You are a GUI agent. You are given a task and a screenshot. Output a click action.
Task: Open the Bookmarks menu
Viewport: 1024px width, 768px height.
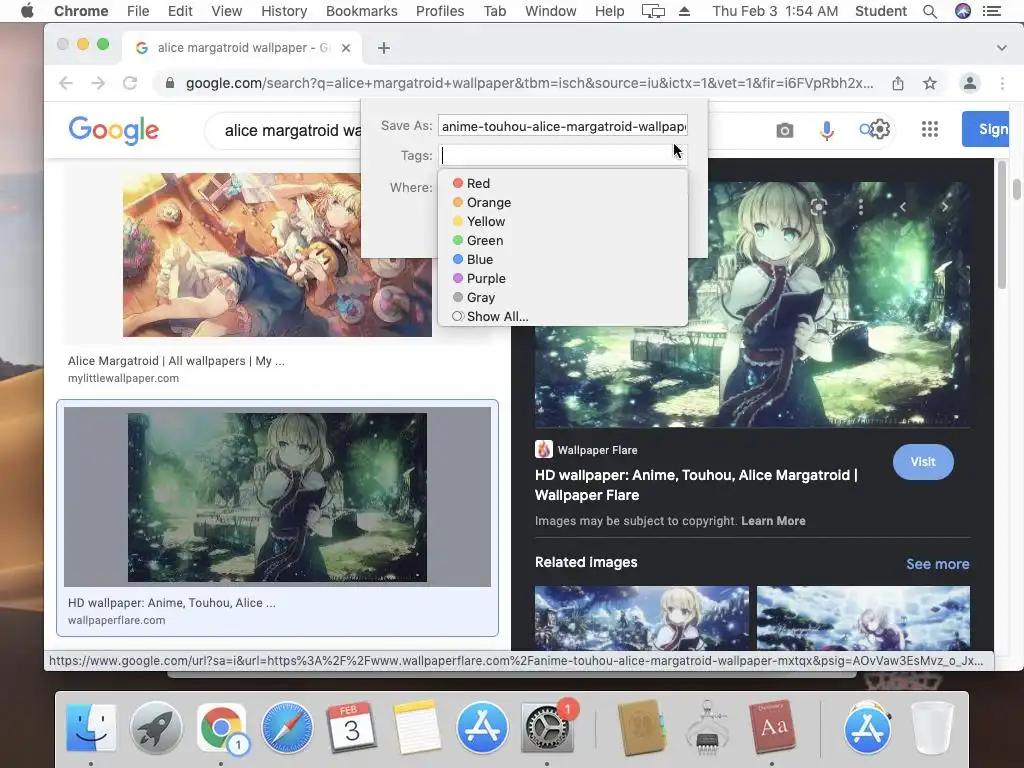(x=361, y=11)
